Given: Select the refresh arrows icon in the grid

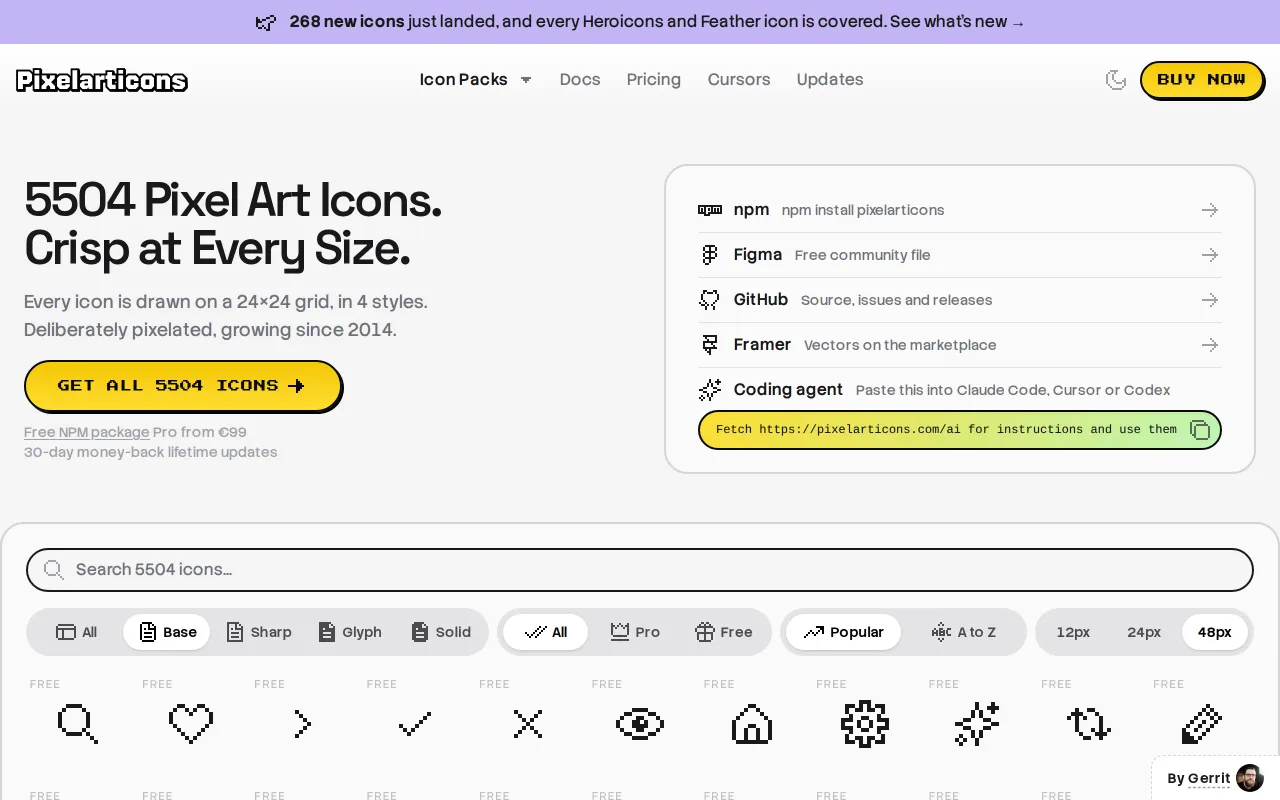Looking at the screenshot, I should [x=1089, y=723].
